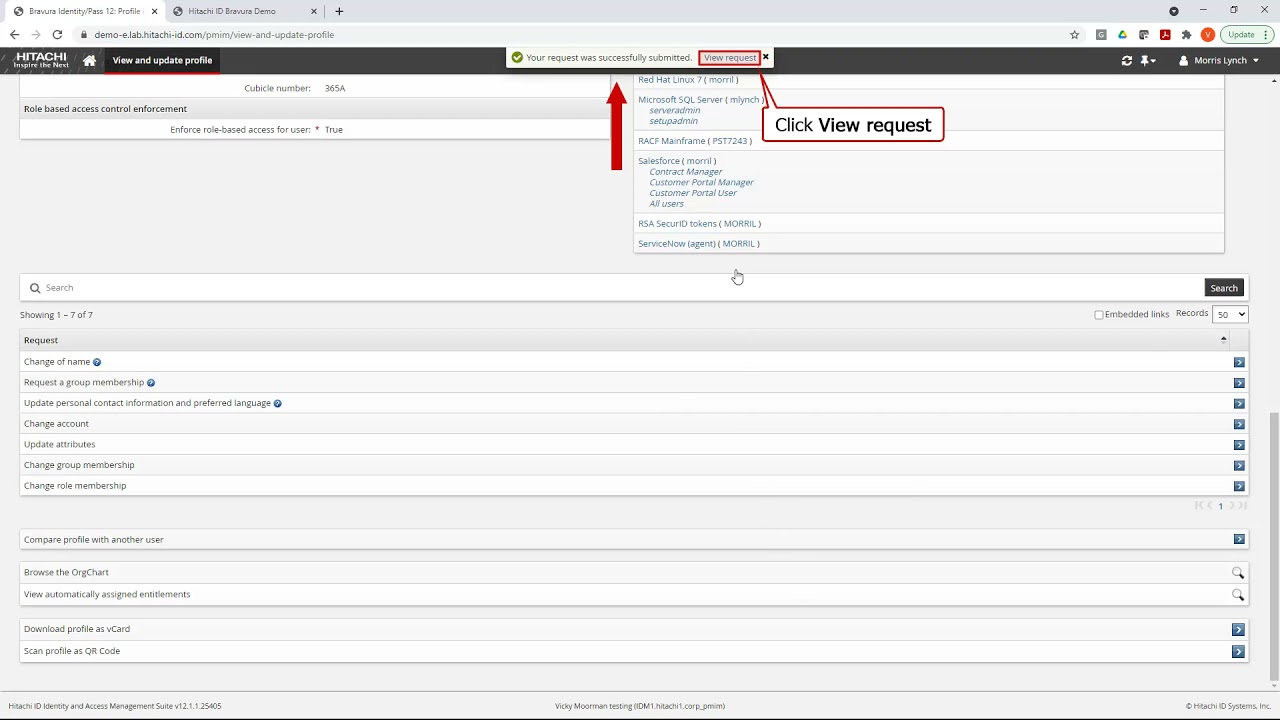Click arrow icon for Update attributes
This screenshot has height=720, width=1280.
[x=1239, y=445]
